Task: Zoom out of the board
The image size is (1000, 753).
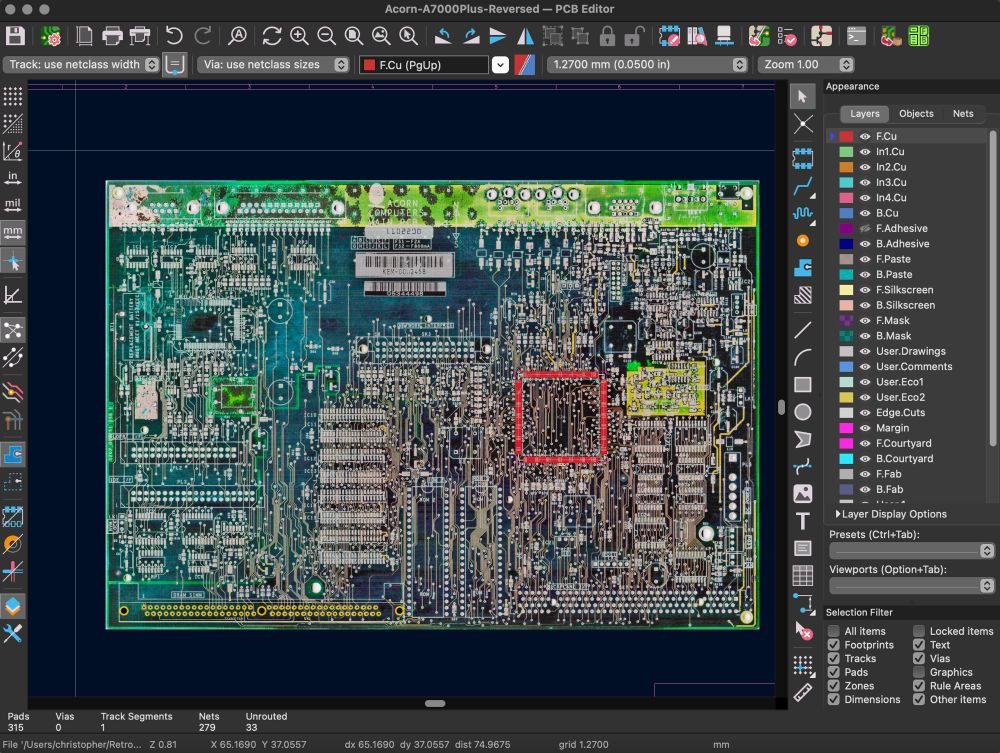Action: (327, 36)
